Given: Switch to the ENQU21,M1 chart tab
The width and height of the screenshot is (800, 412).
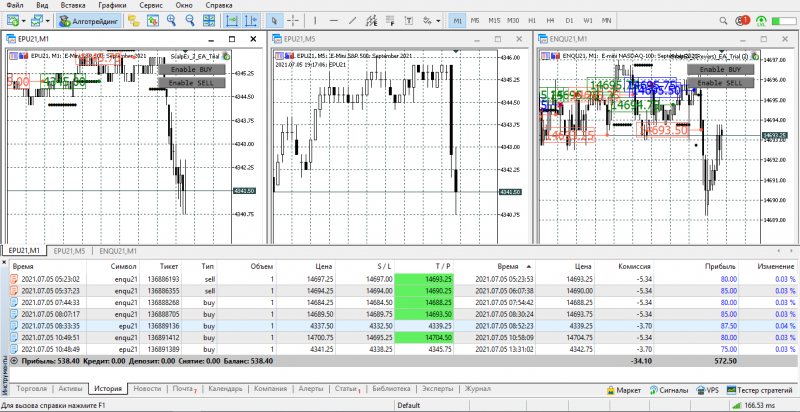Looking at the screenshot, I should pyautogui.click(x=118, y=251).
